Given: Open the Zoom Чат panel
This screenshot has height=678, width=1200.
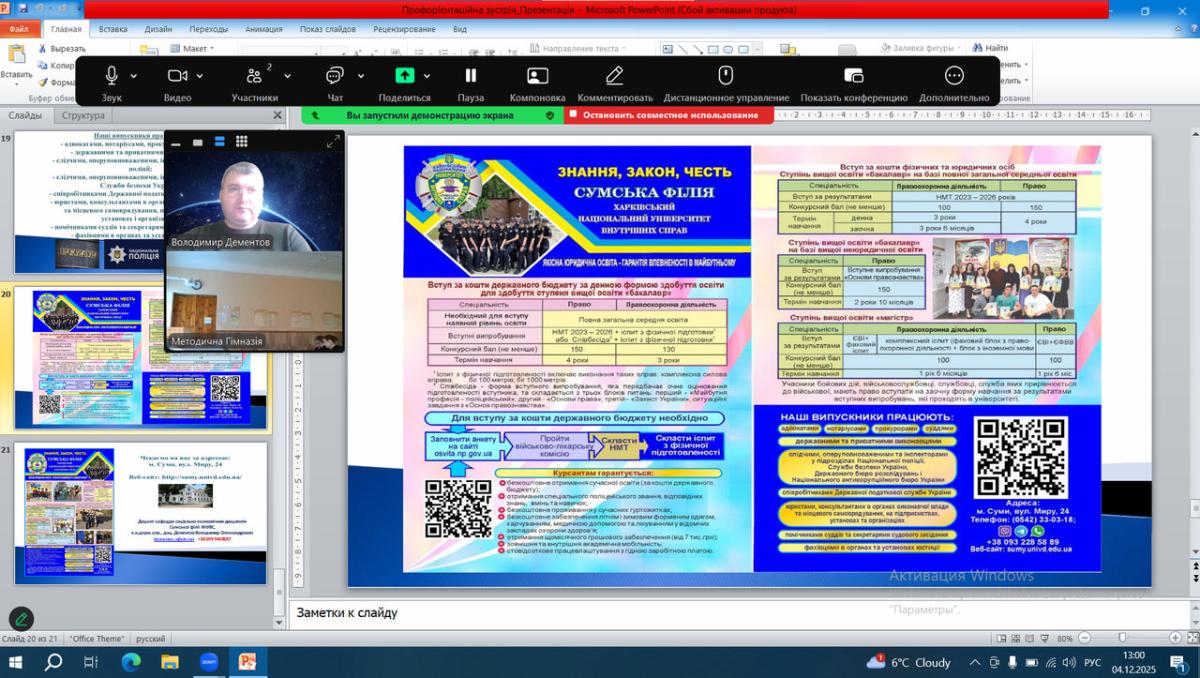Looking at the screenshot, I should (x=334, y=76).
